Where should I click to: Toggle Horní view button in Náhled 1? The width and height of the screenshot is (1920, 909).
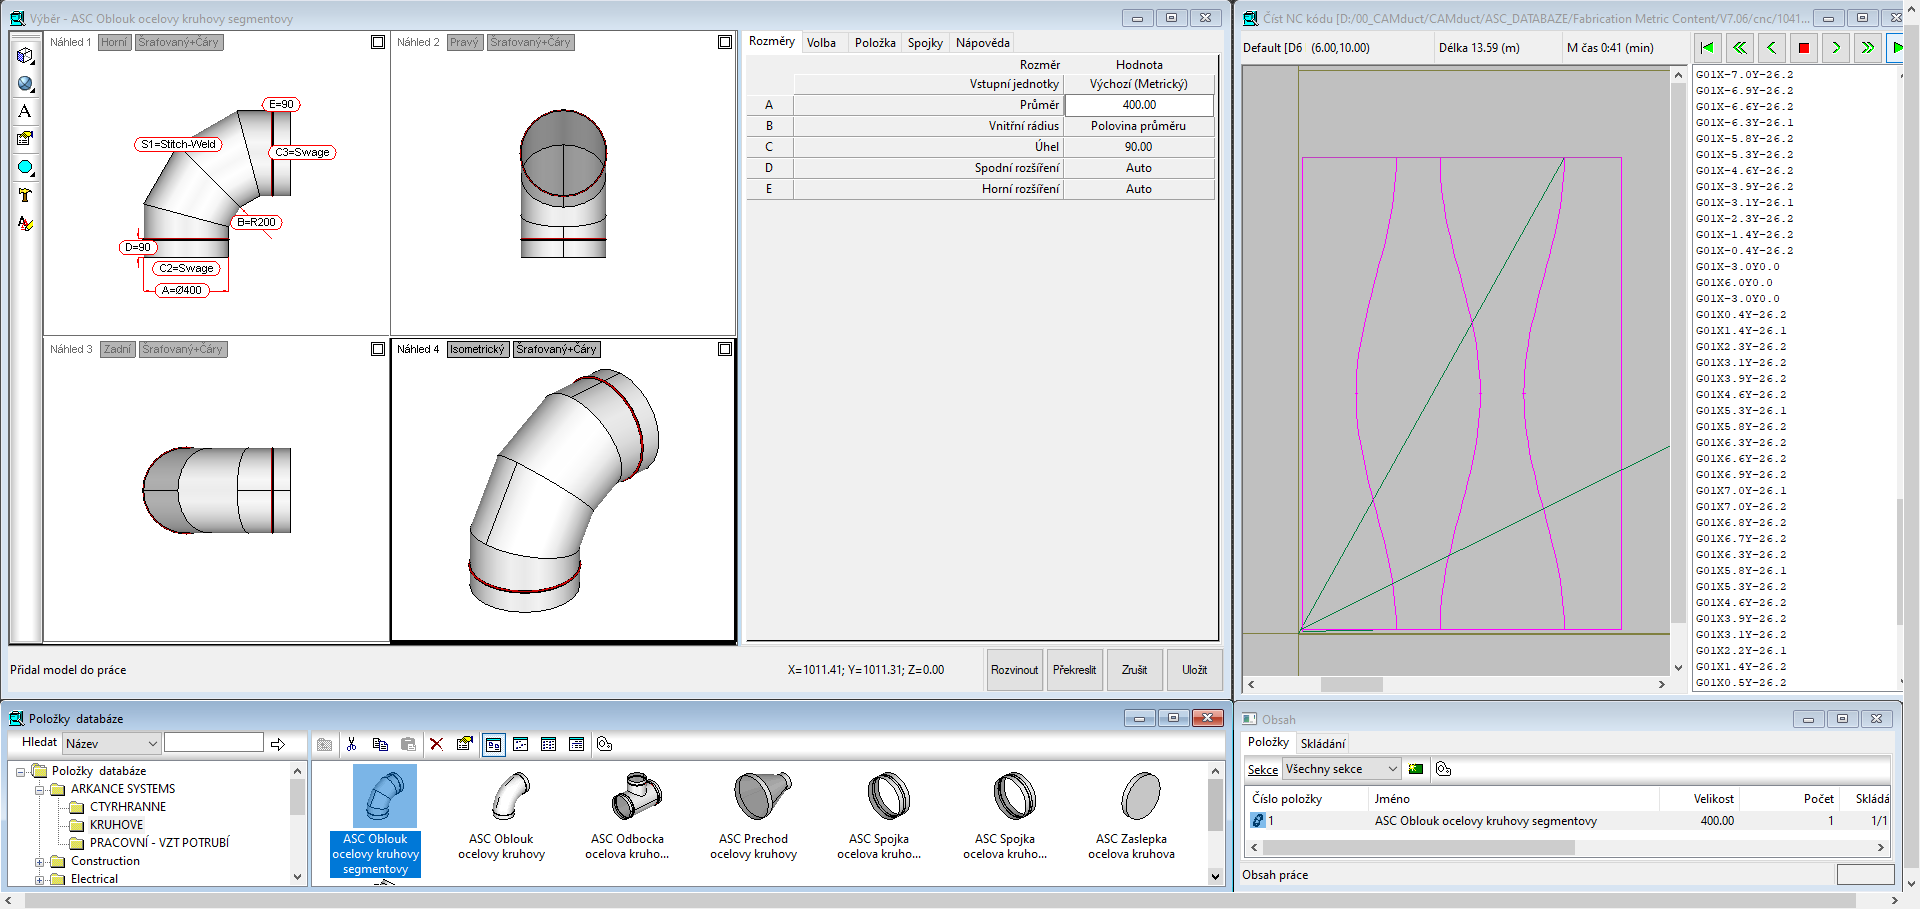click(115, 42)
